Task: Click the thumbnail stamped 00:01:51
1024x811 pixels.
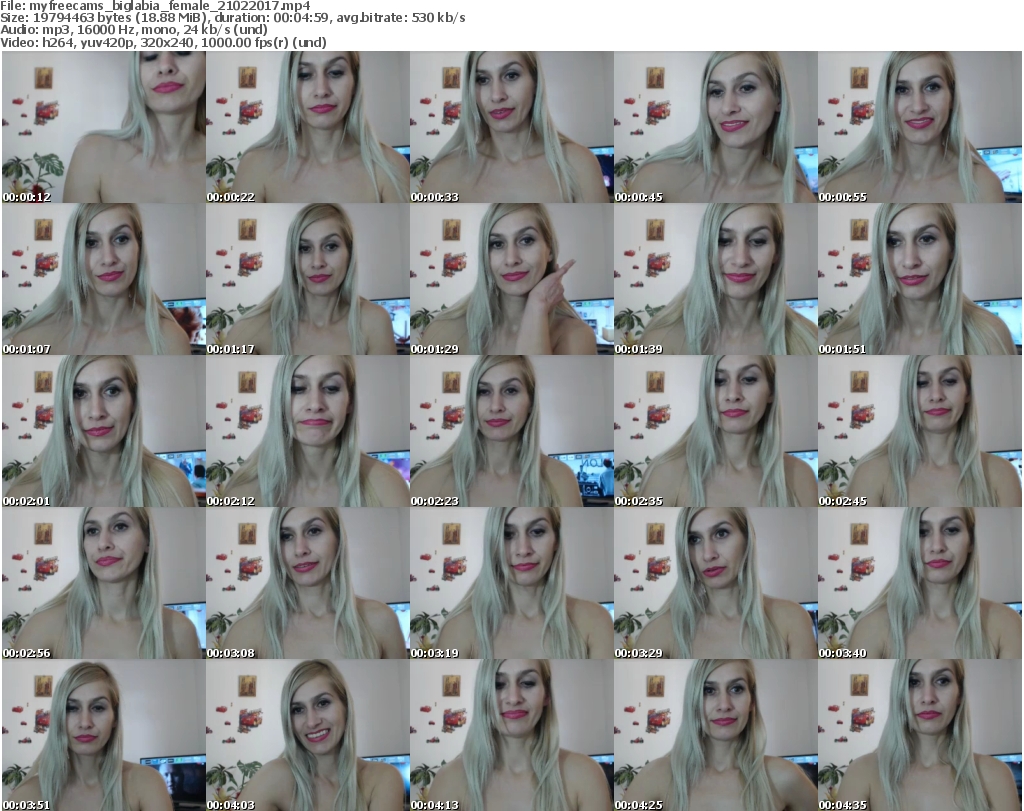Action: 920,279
